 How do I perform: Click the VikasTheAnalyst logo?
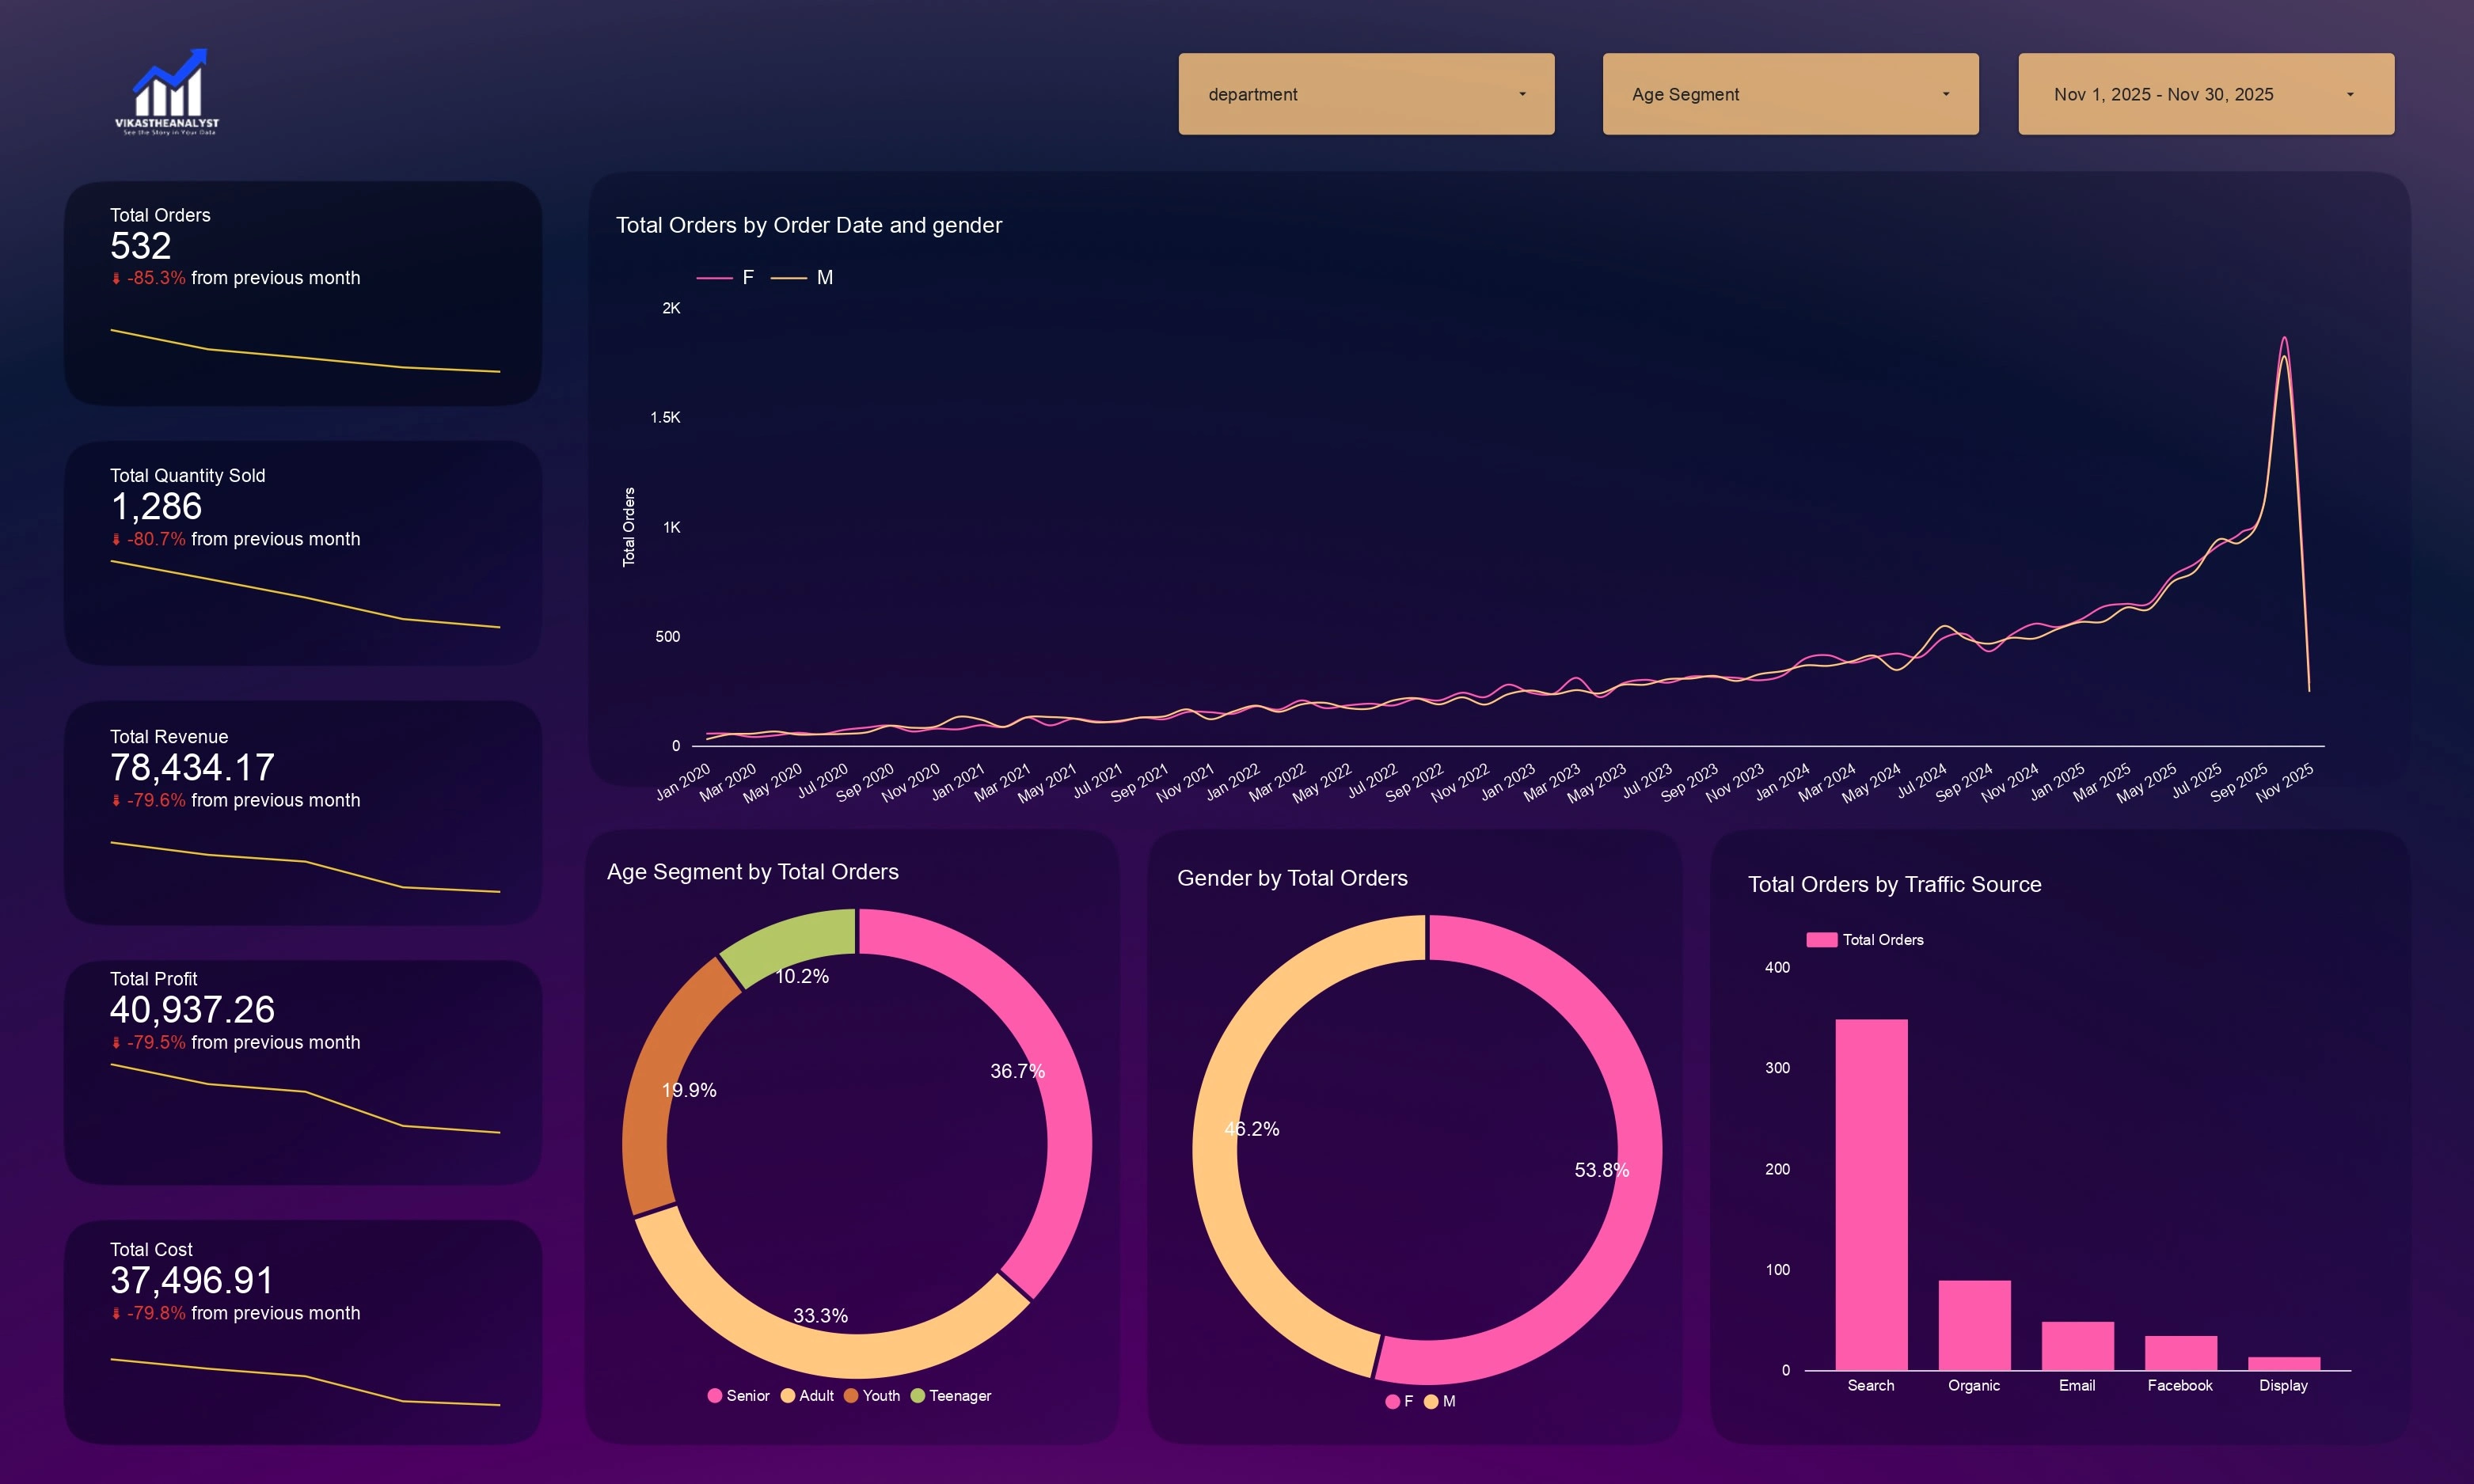click(167, 92)
